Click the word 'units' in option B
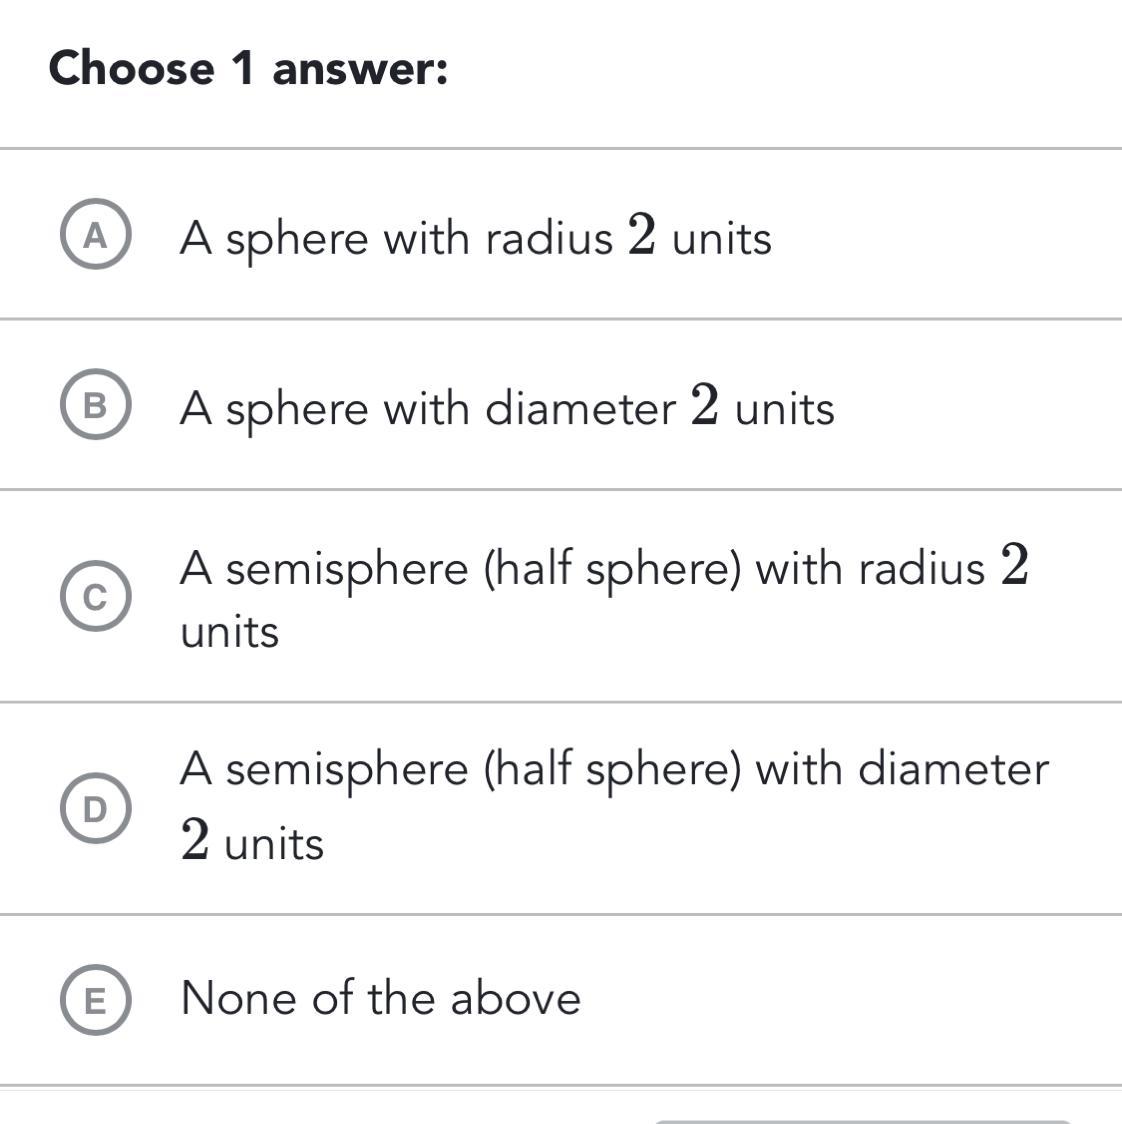Screen dimensions: 1122x1124 tap(784, 409)
